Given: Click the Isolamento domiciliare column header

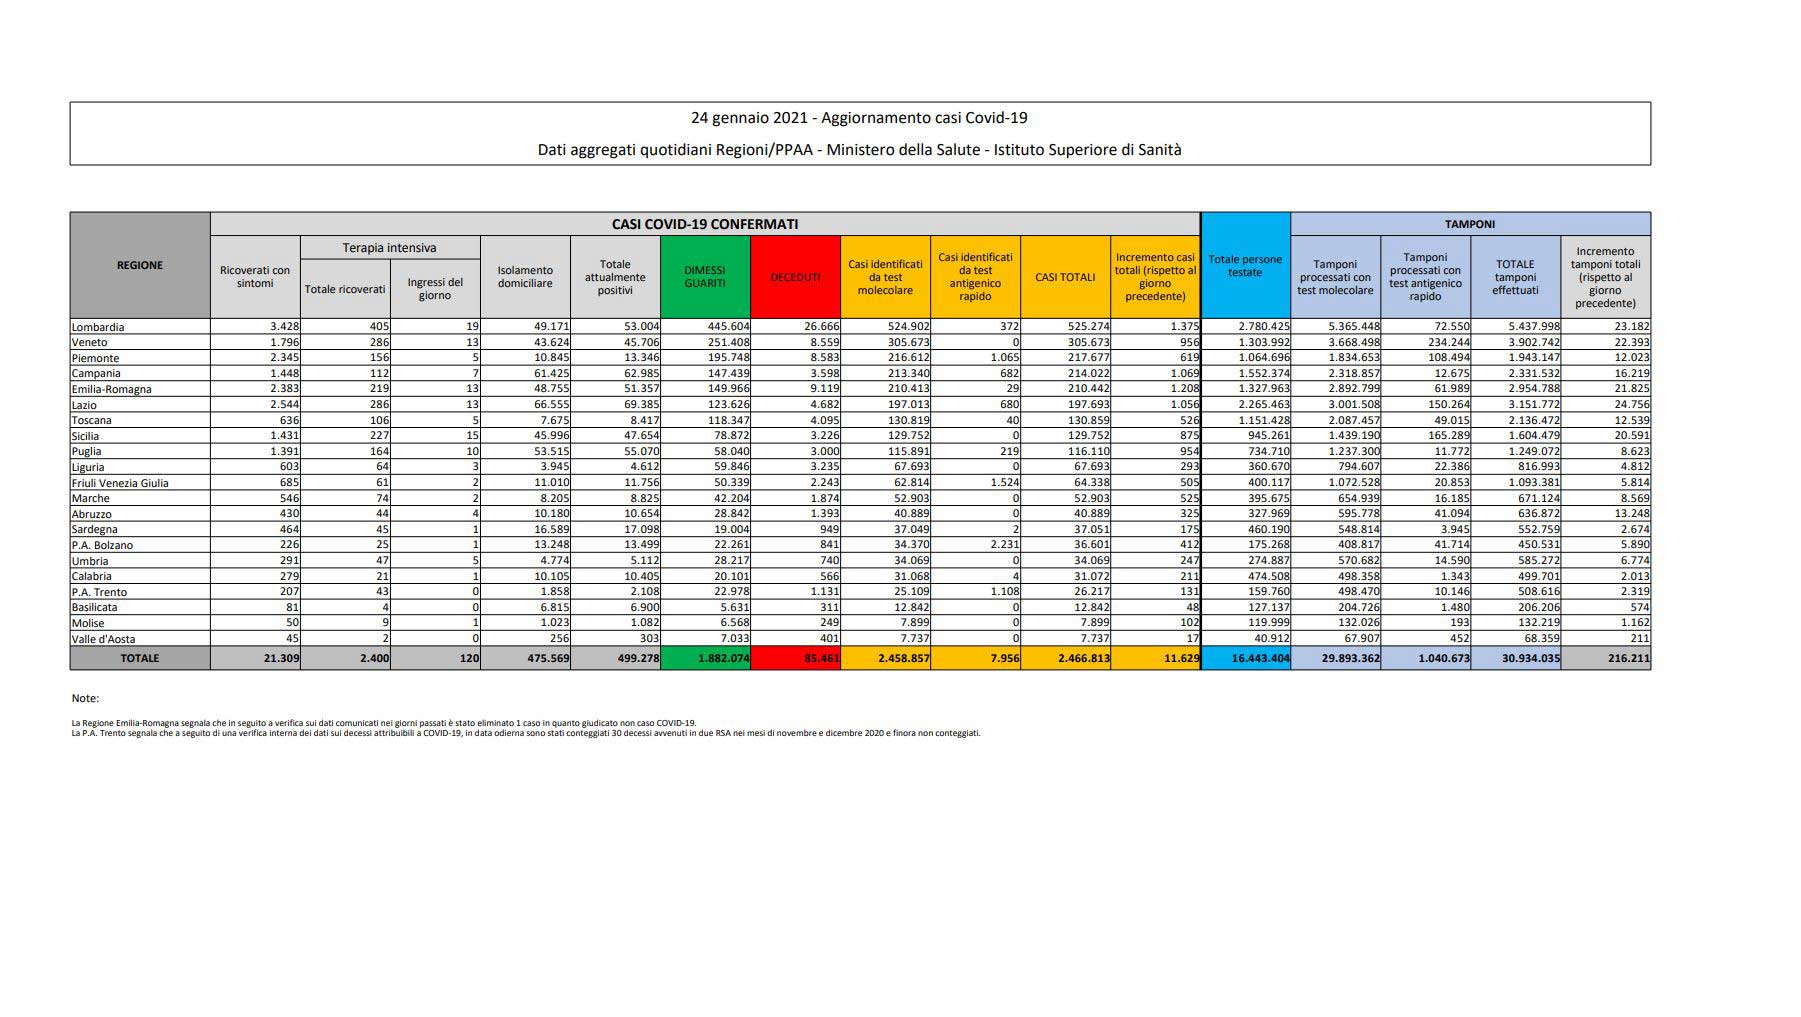Looking at the screenshot, I should (525, 277).
